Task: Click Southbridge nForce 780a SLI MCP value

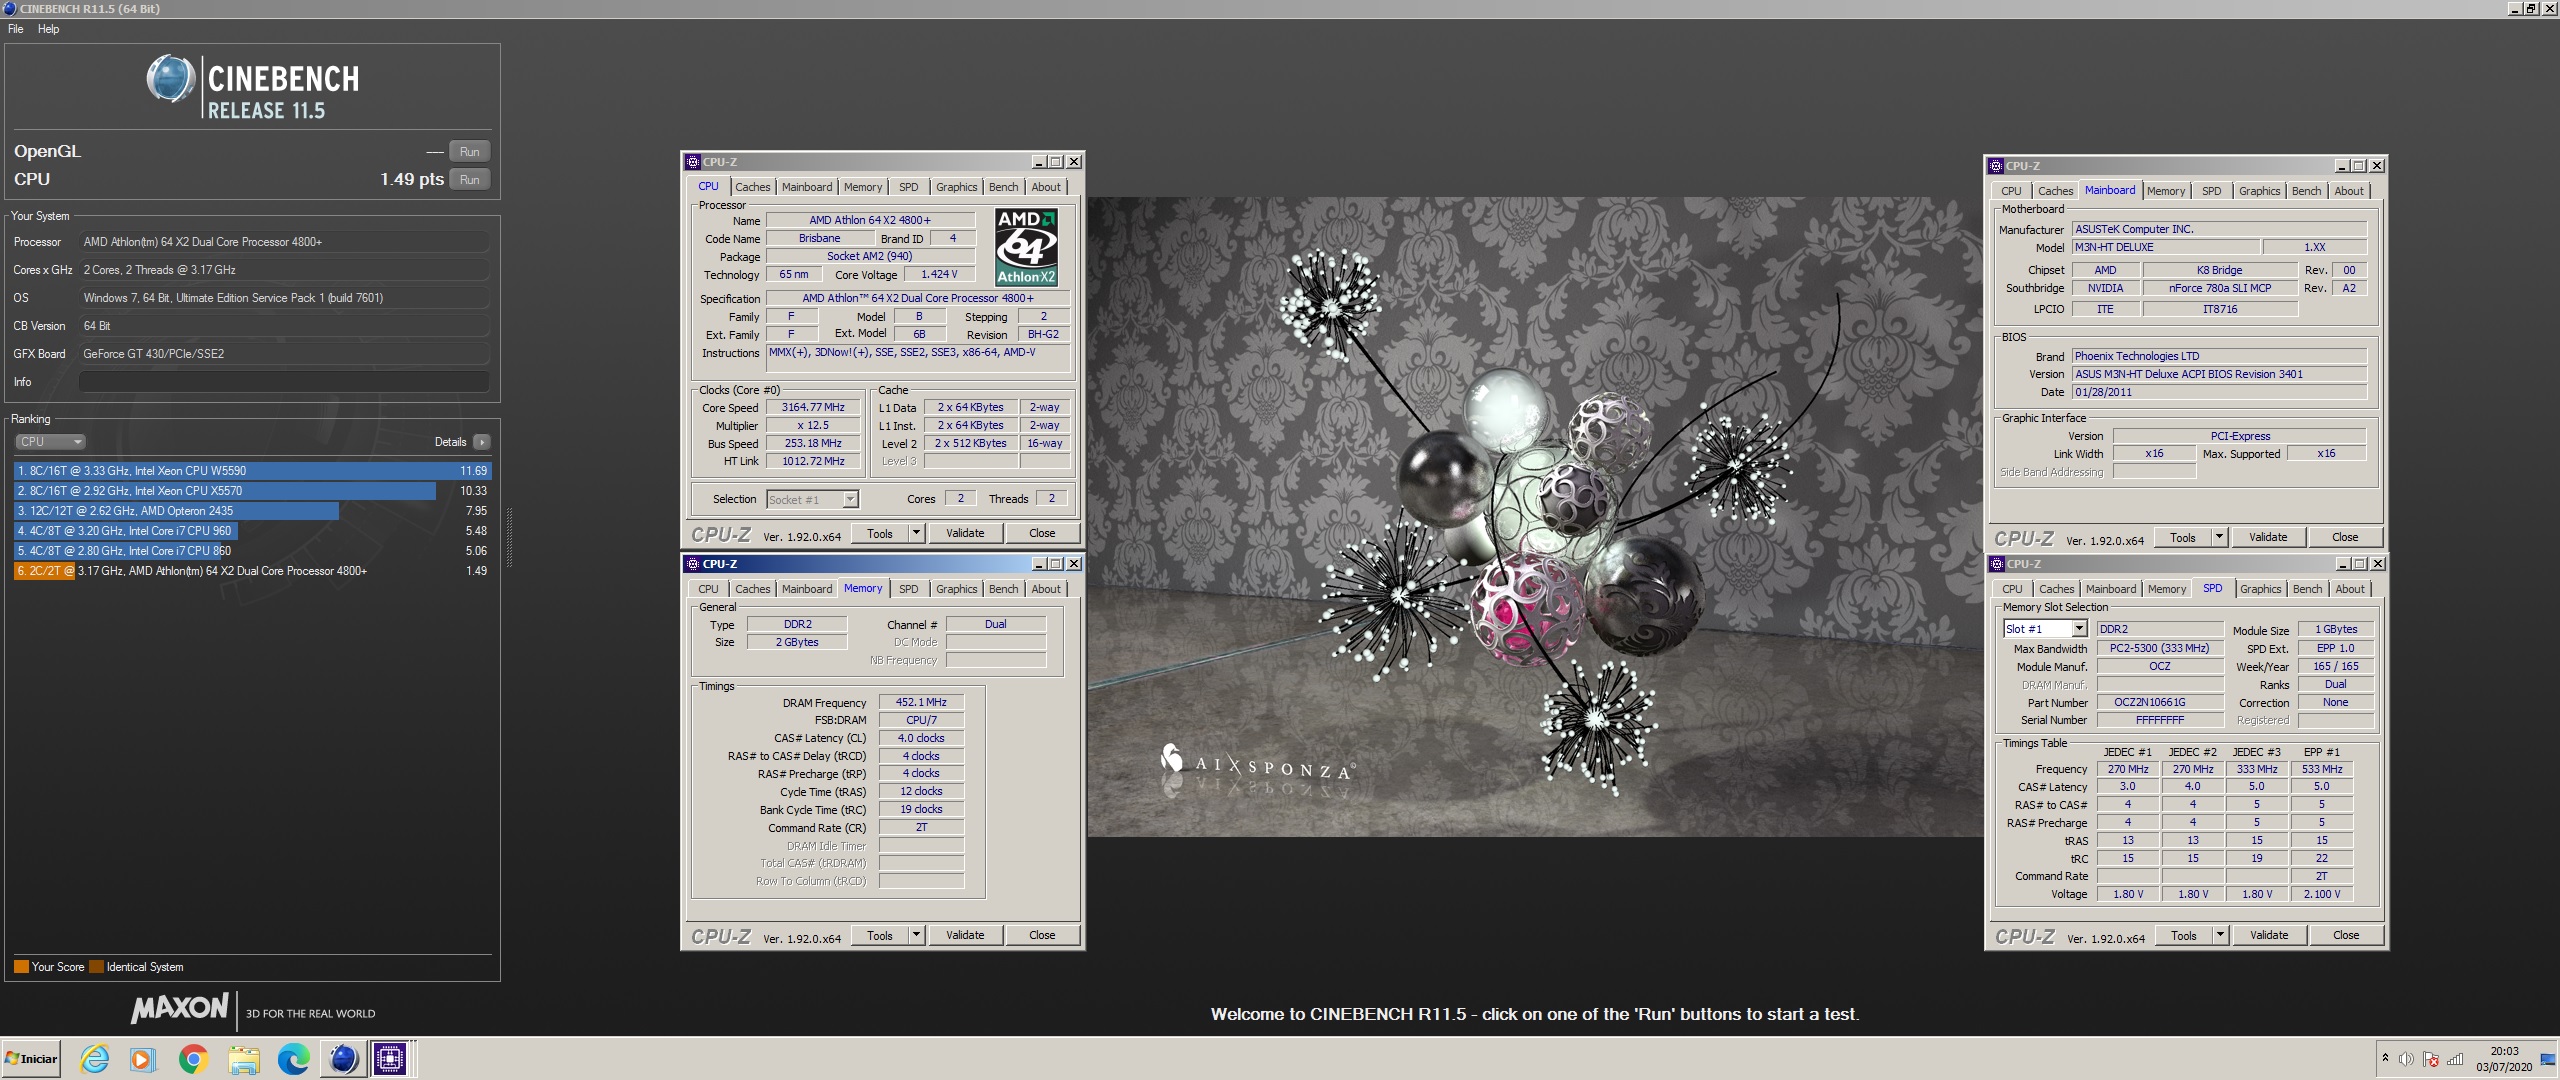Action: pos(2219,288)
